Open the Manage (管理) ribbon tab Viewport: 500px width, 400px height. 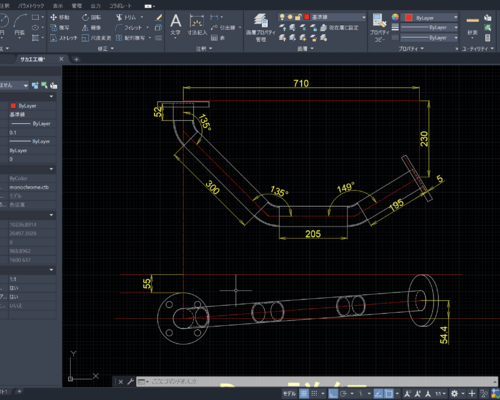[77, 6]
